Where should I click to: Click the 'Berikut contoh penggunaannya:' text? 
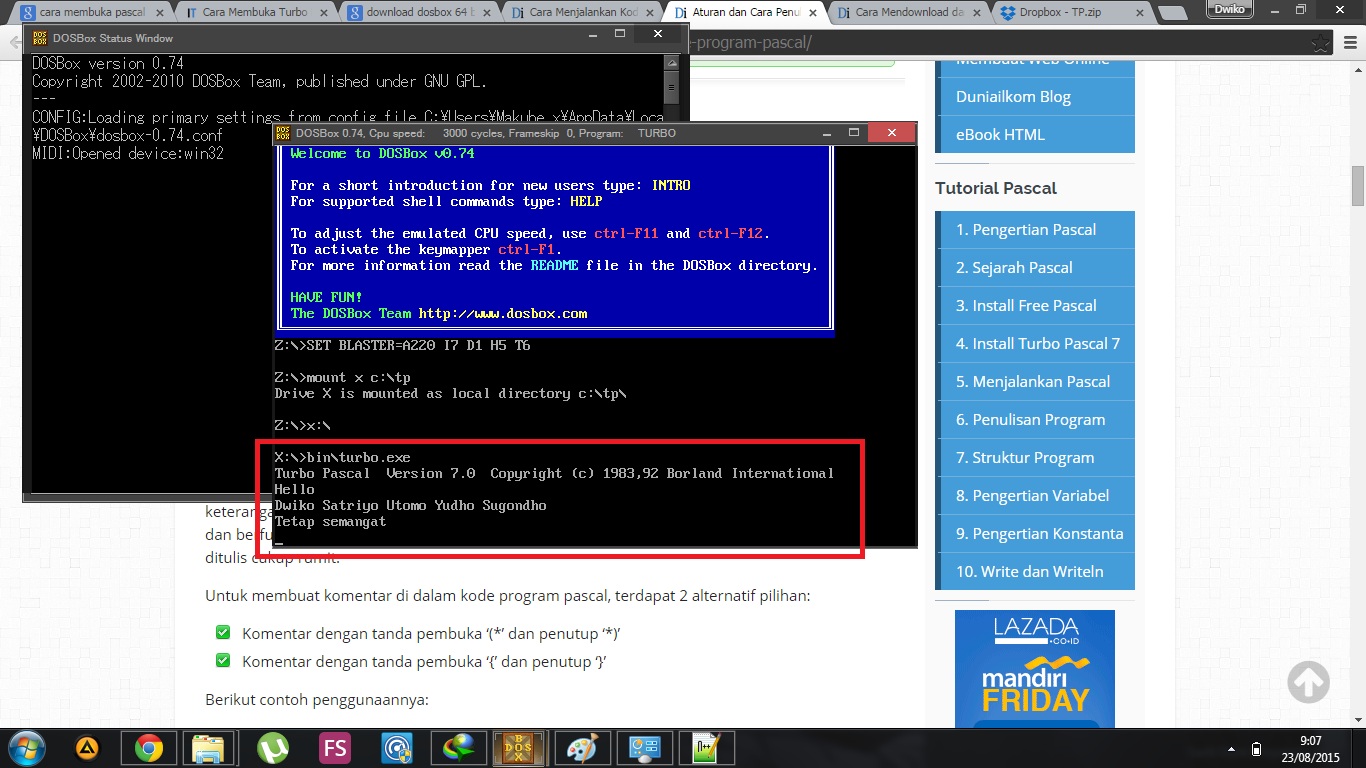point(317,700)
